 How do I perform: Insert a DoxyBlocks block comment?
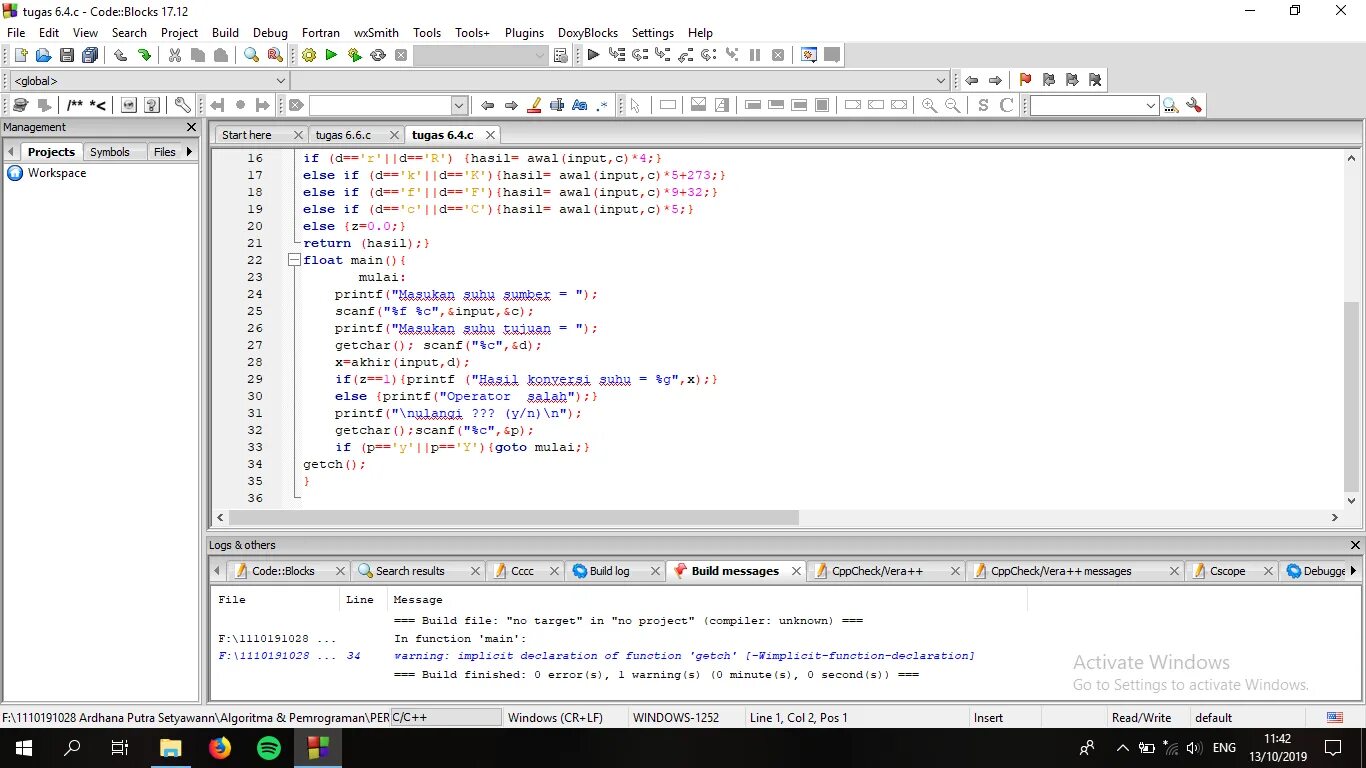tap(75, 104)
